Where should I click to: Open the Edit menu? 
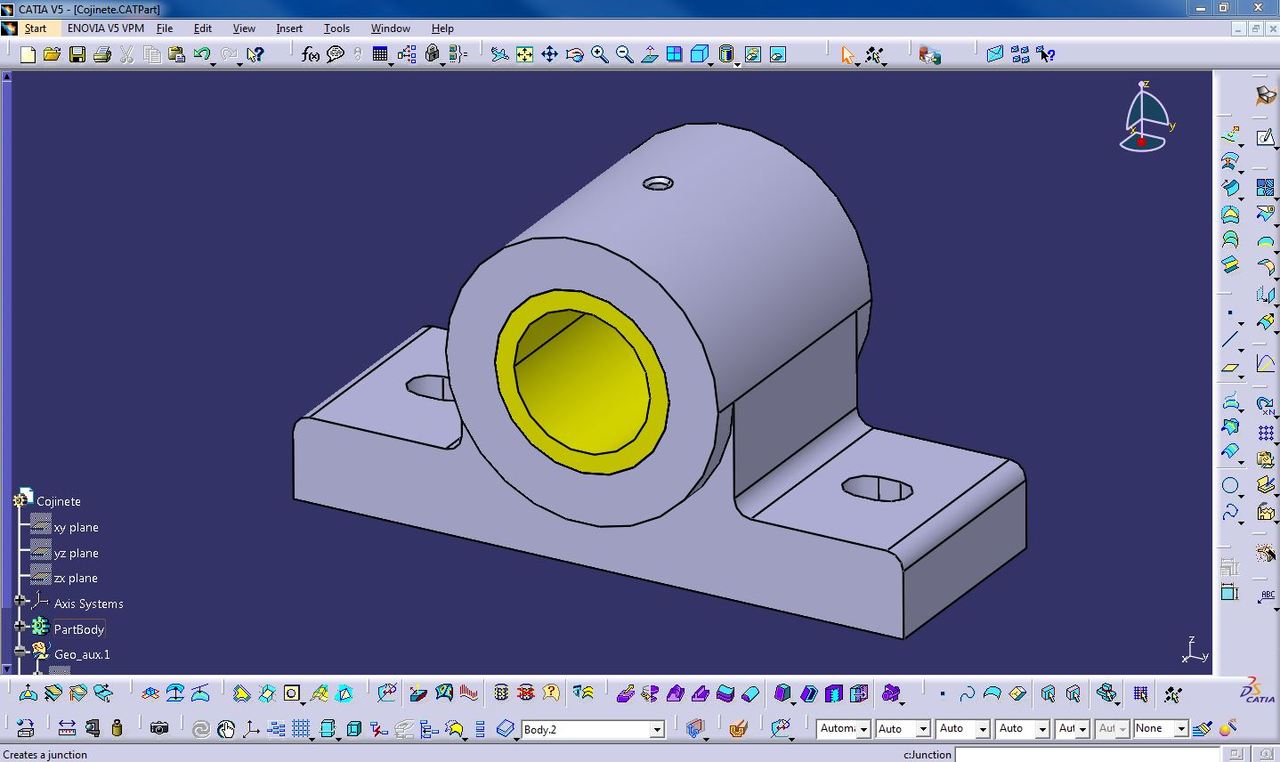click(202, 28)
